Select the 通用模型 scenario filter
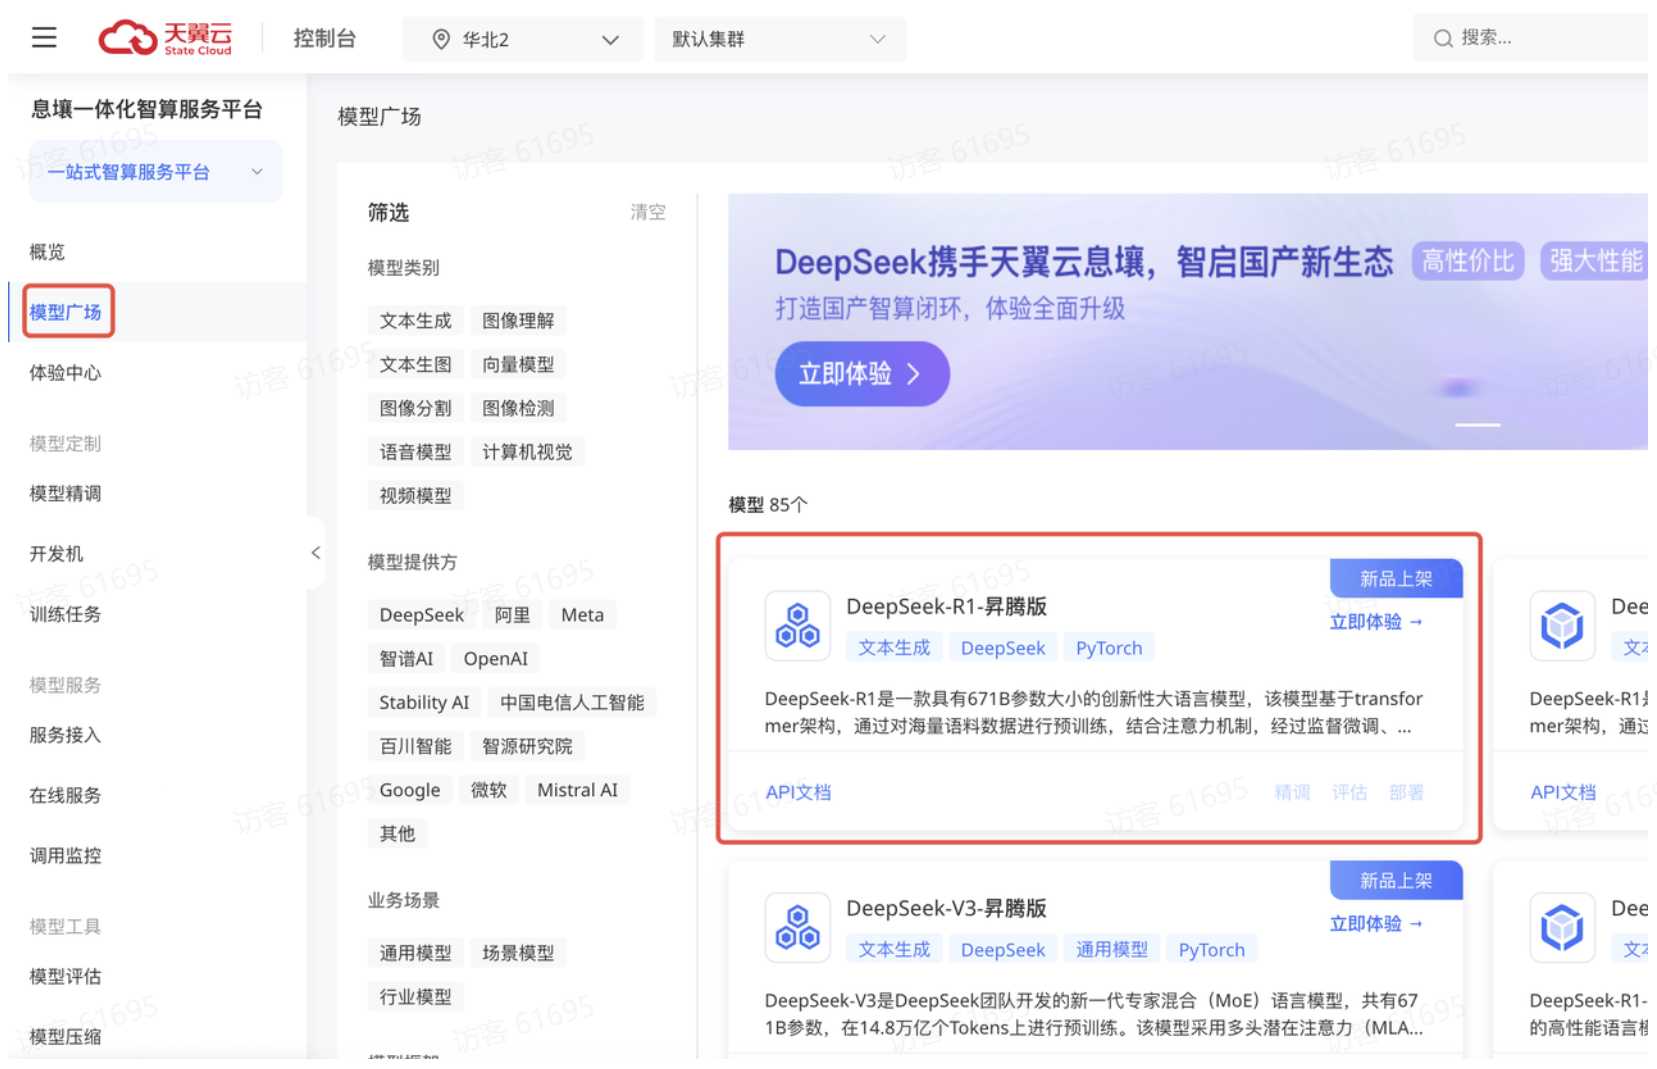 (415, 952)
